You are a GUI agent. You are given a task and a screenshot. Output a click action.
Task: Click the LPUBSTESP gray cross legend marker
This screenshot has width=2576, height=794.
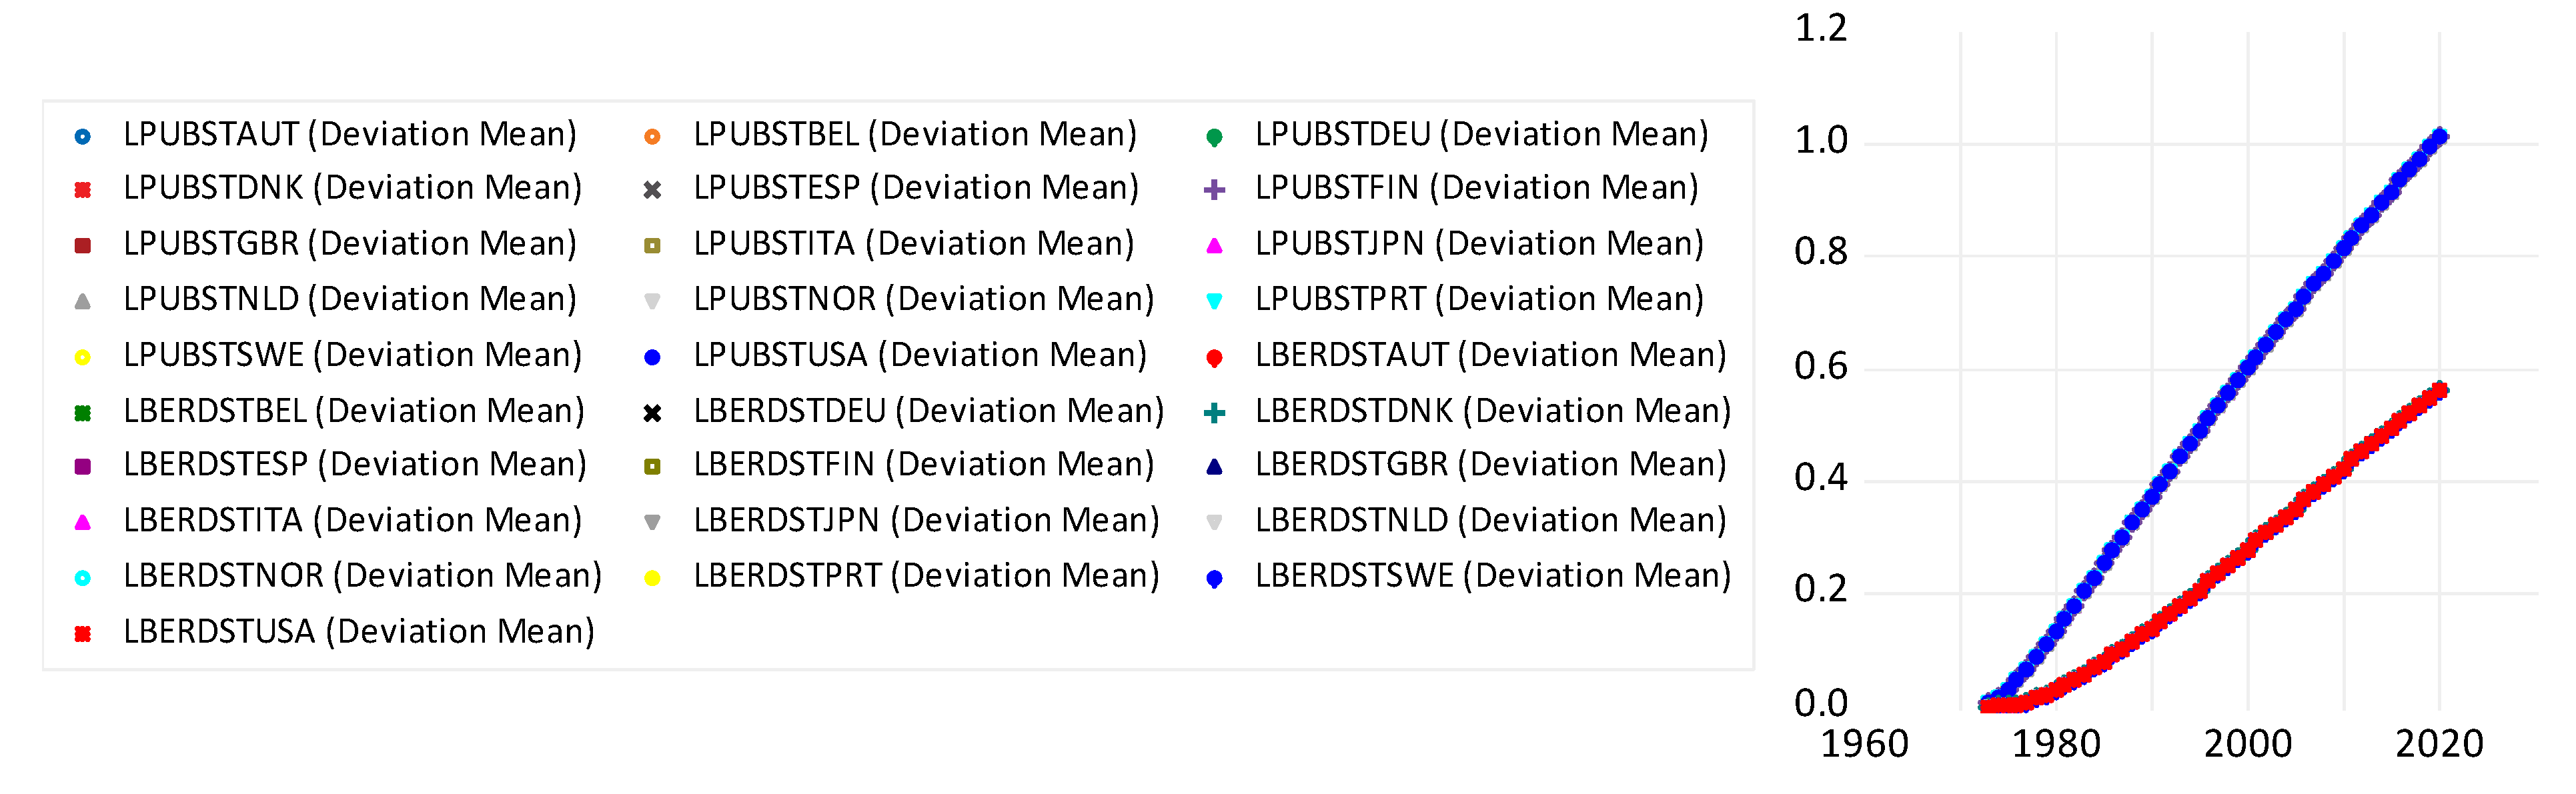click(652, 190)
